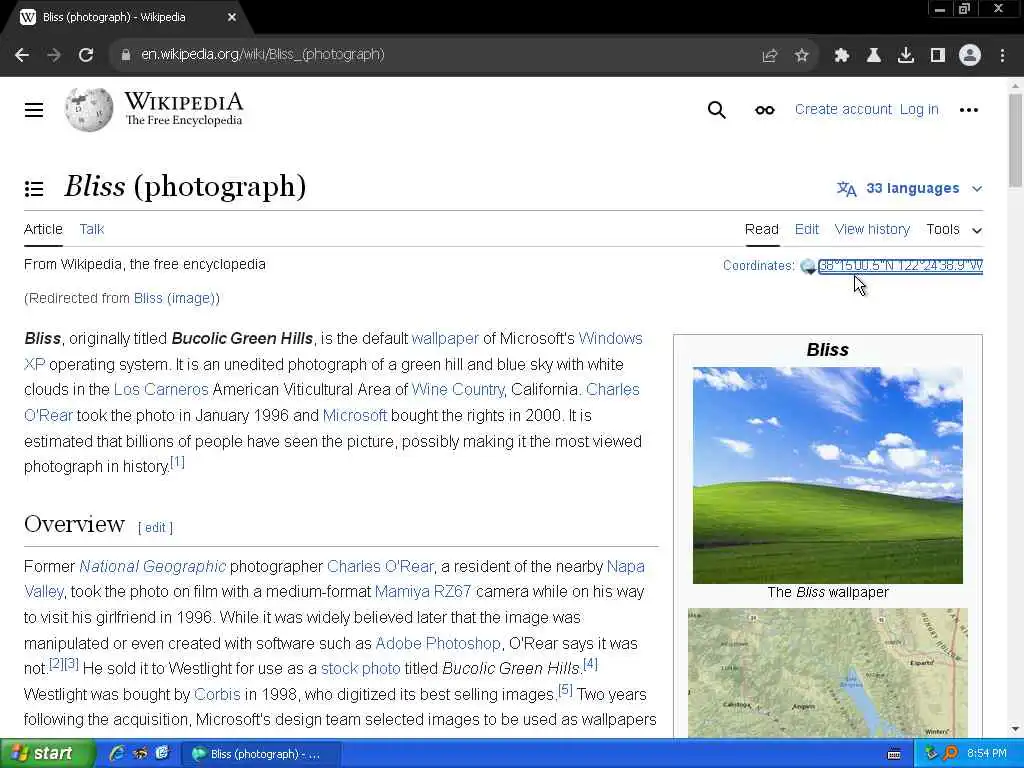The height and width of the screenshot is (768, 1024).
Task: Open the Corbis link
Action: click(217, 694)
